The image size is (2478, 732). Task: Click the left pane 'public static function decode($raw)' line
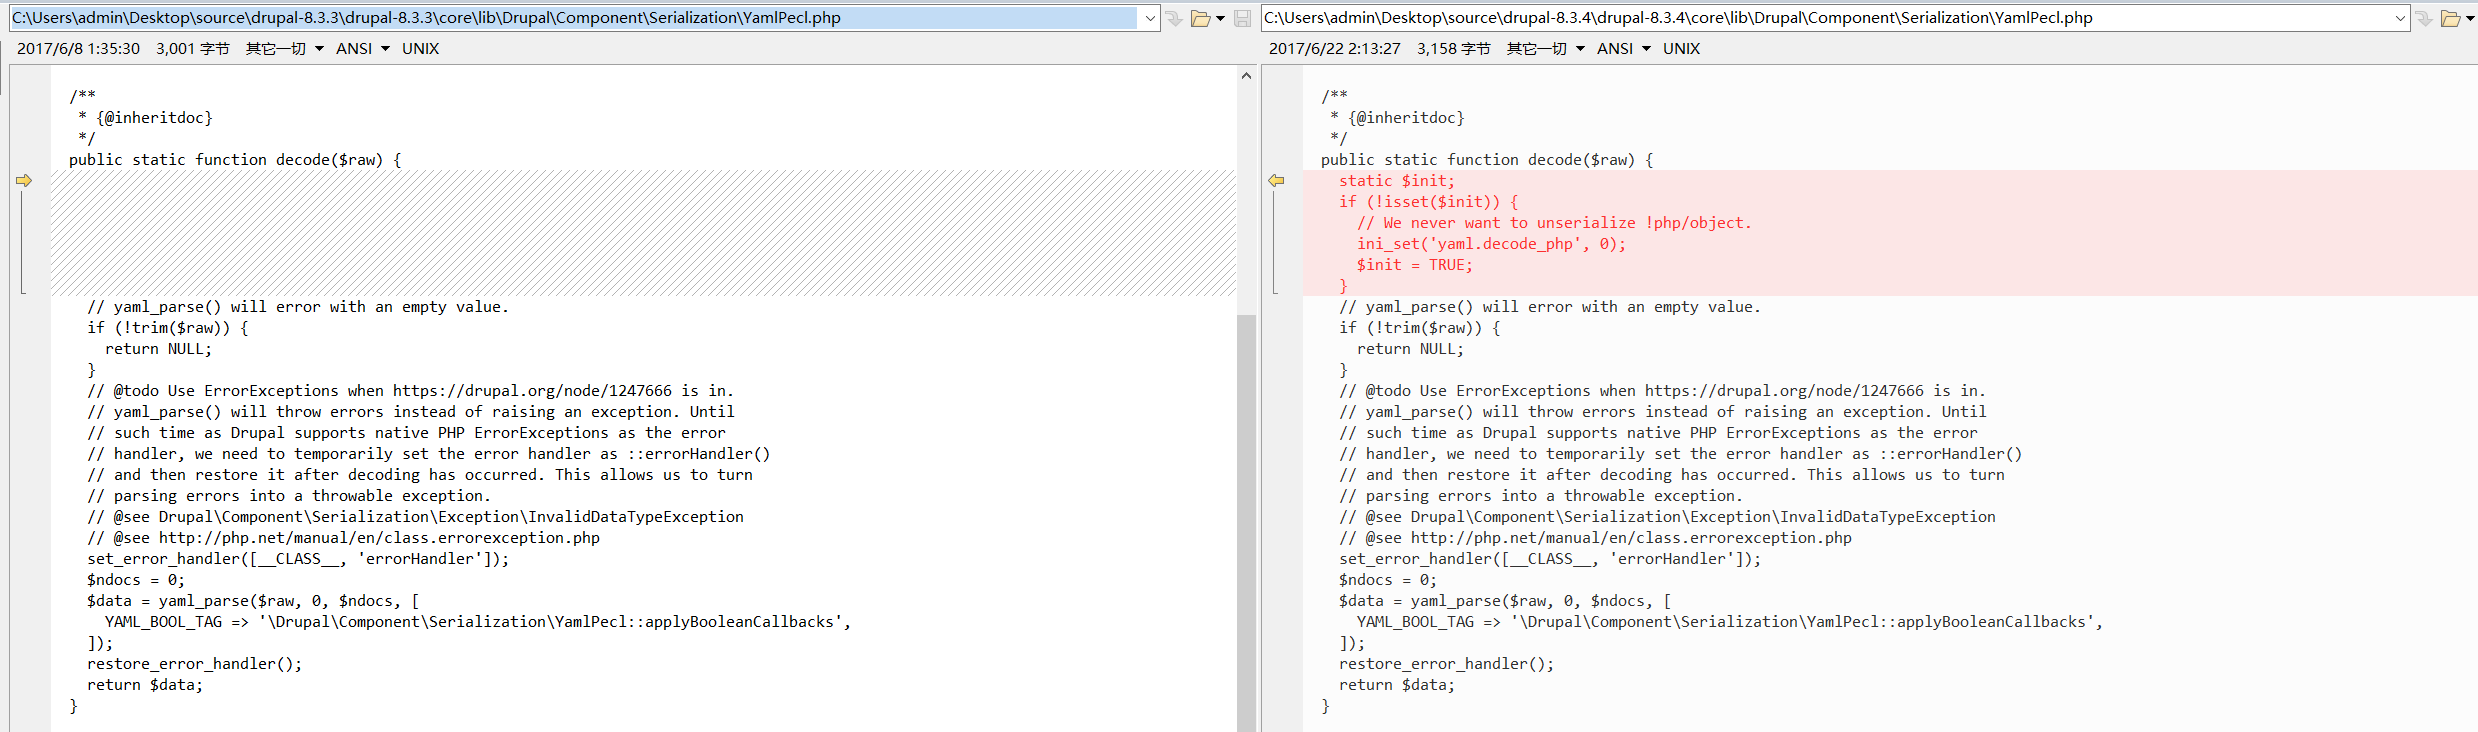[x=235, y=160]
